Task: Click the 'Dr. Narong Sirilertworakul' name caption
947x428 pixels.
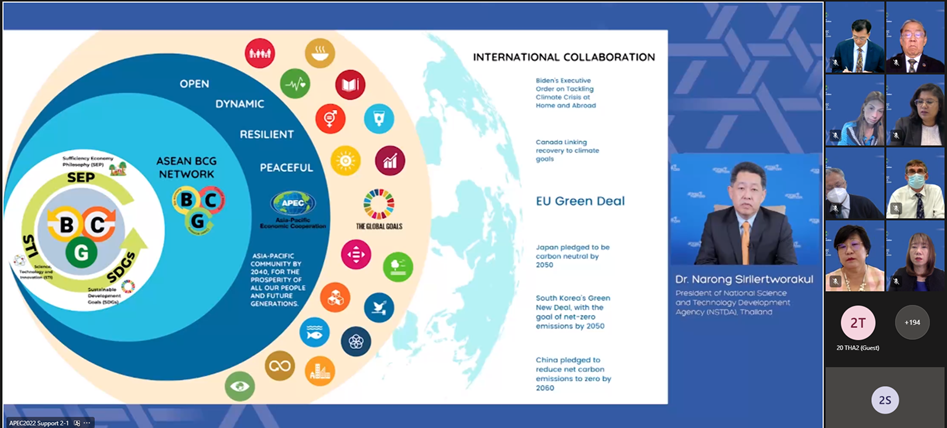Action: coord(746,280)
